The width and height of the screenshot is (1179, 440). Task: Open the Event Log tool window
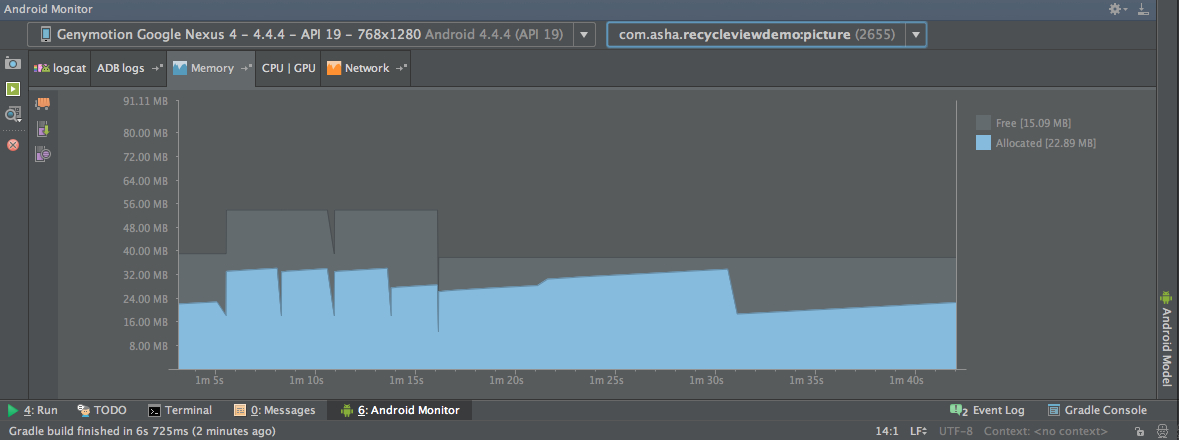click(987, 411)
